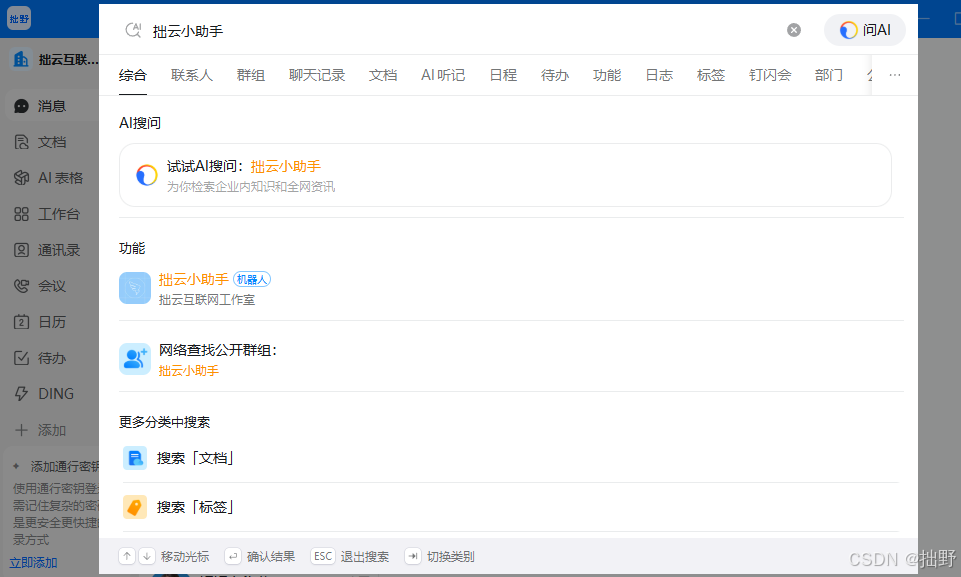
Task: Select the 标签 tab
Action: click(711, 75)
